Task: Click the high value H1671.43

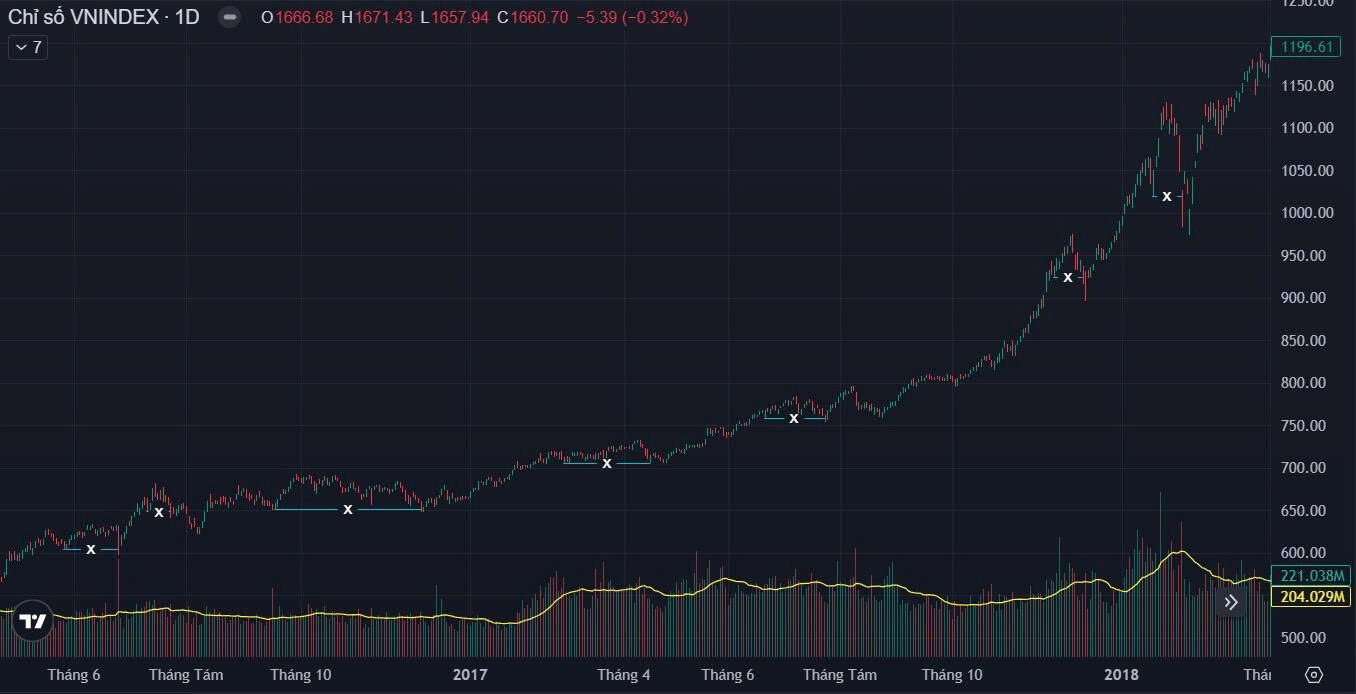Action: (x=376, y=17)
